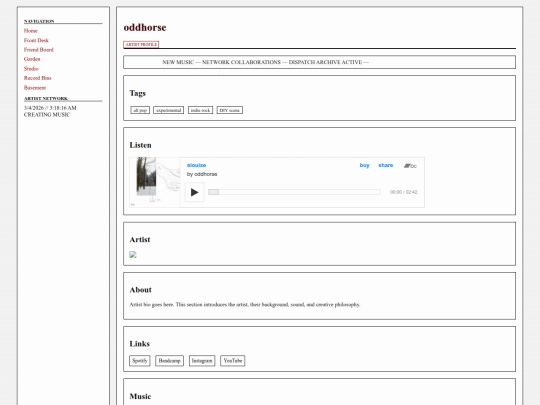Open the Home navigation link
This screenshot has width=540, height=405.
click(31, 31)
